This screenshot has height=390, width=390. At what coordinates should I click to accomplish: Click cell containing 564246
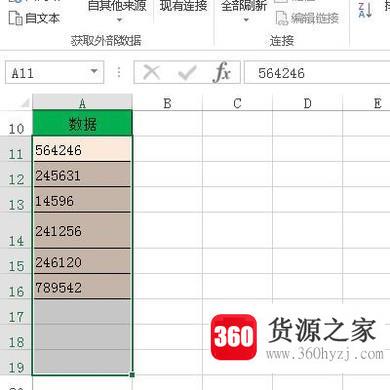point(82,149)
